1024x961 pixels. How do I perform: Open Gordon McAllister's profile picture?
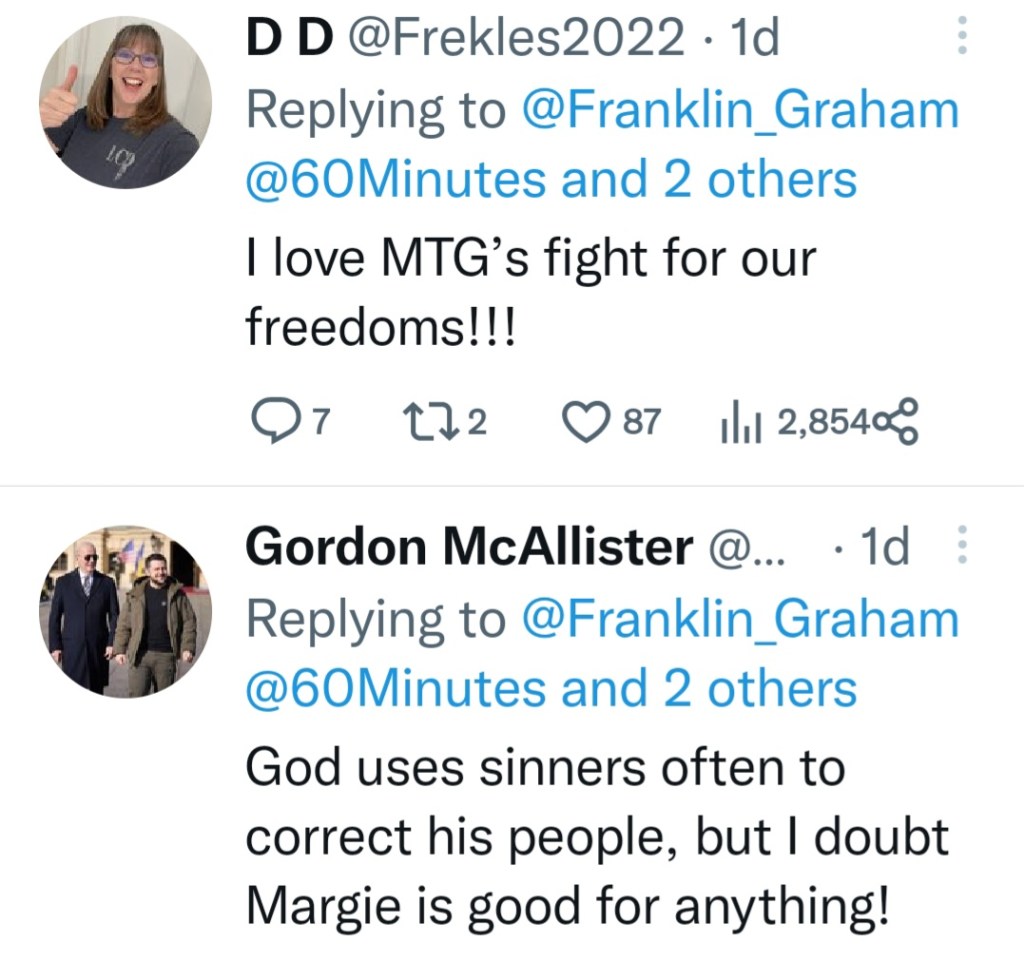[126, 611]
